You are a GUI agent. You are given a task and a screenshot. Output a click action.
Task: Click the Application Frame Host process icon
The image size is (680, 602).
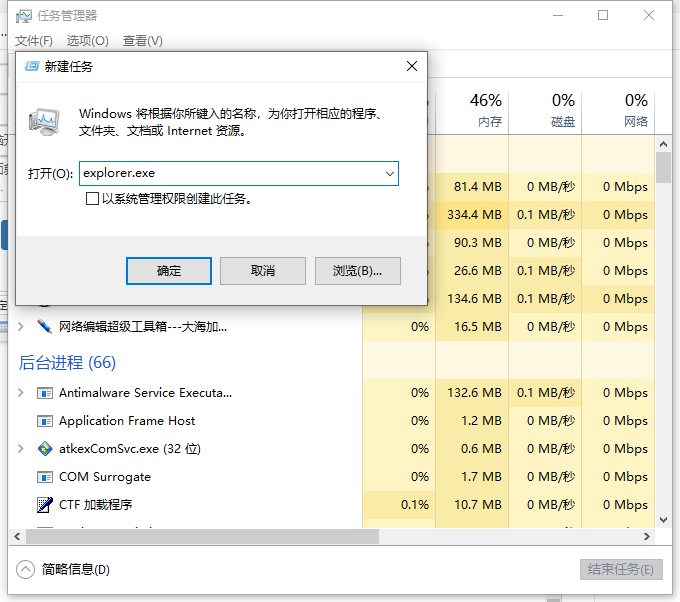[45, 421]
